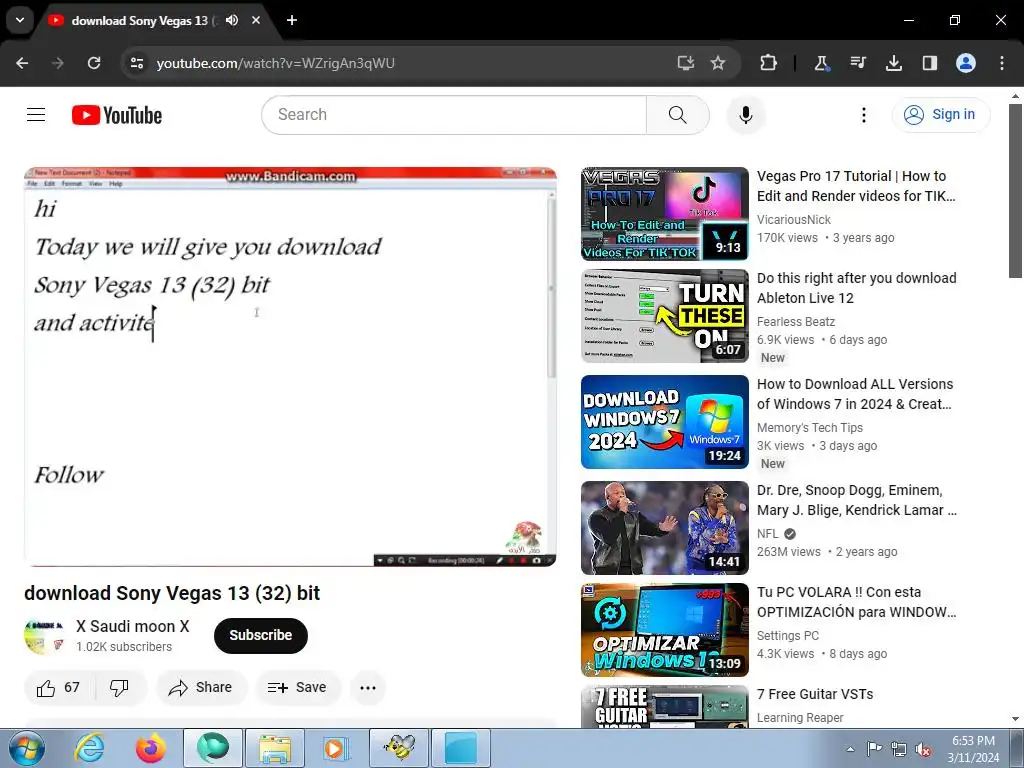Open VicariousNick channel name

point(793,220)
